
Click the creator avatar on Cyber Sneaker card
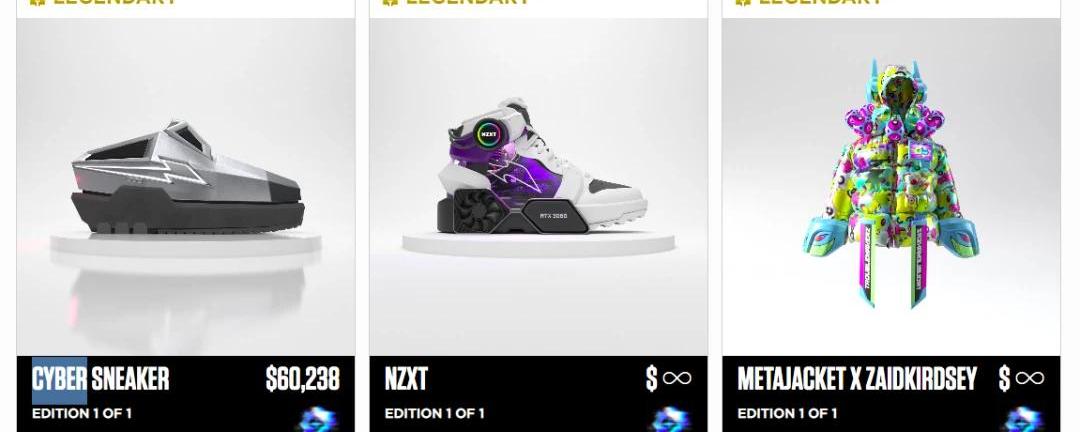coord(318,418)
